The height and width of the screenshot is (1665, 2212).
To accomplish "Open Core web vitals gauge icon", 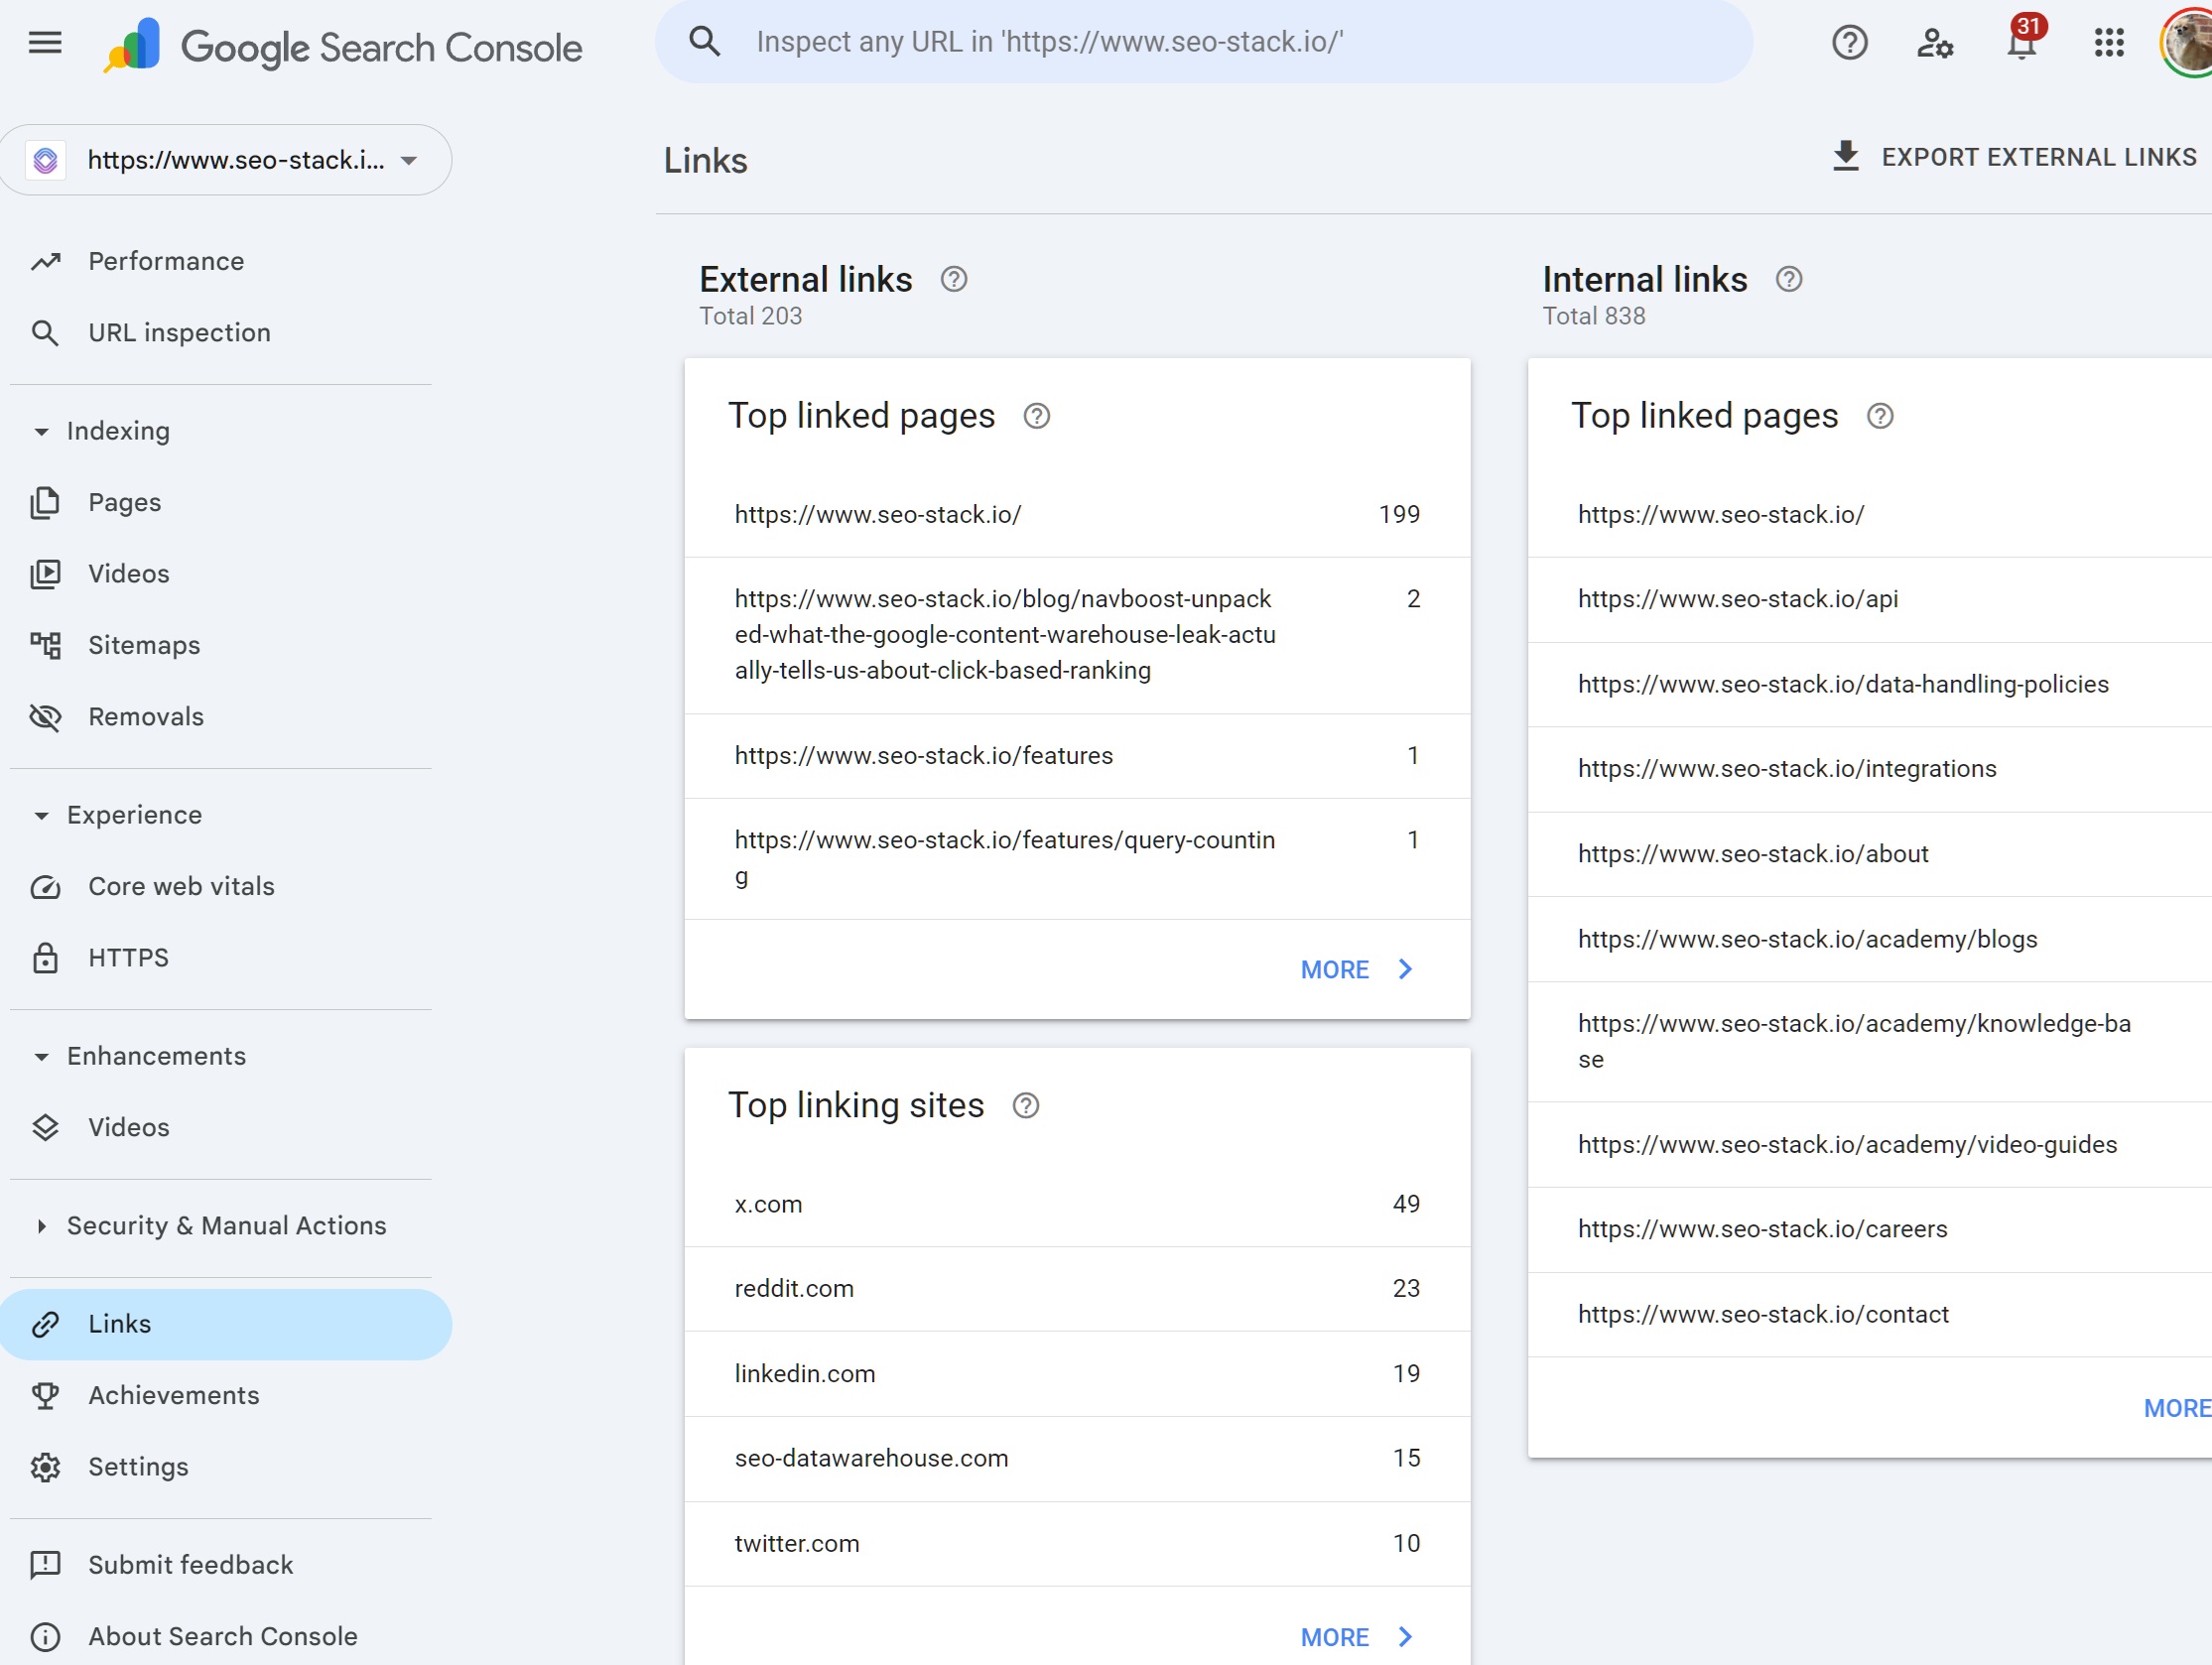I will (x=46, y=886).
